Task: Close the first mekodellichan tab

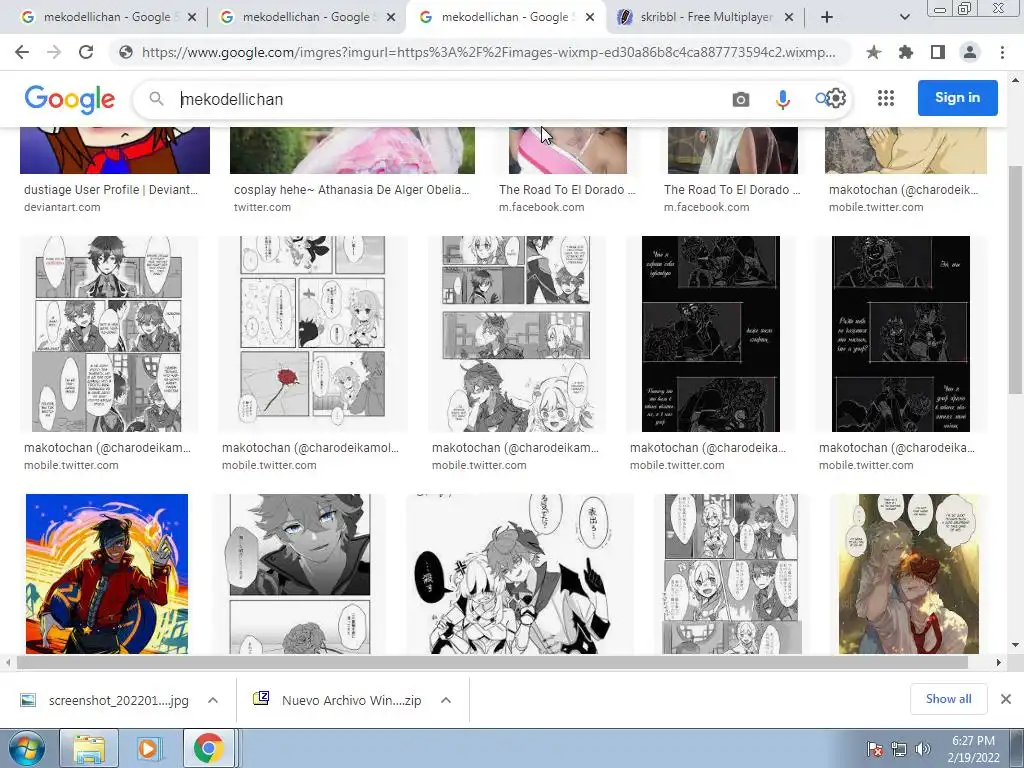Action: 191,17
